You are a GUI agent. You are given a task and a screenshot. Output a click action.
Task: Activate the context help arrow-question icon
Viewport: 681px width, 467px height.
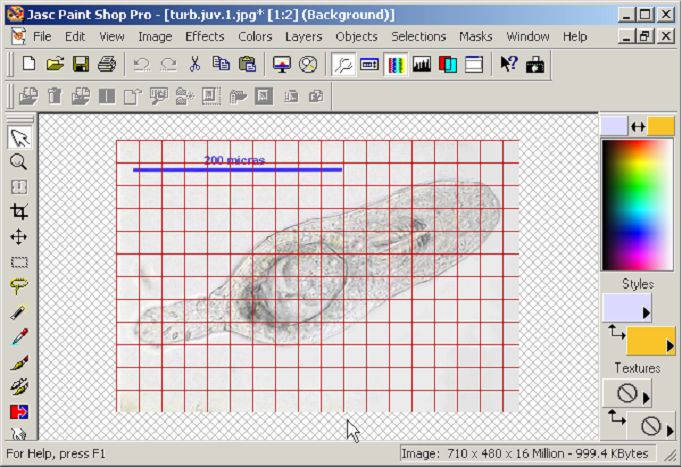point(509,64)
